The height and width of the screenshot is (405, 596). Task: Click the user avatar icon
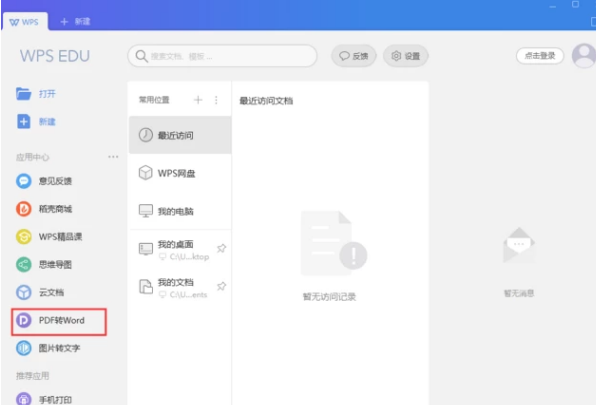[x=584, y=55]
